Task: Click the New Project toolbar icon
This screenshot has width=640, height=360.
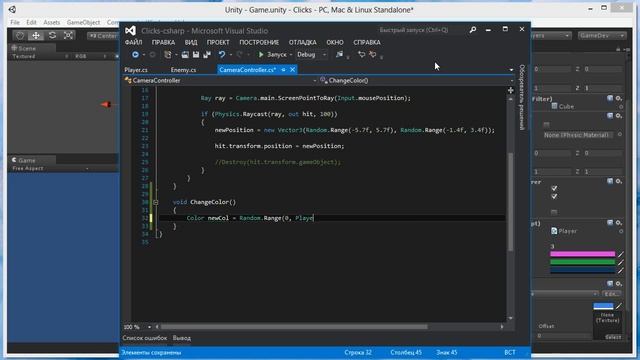Action: point(167,54)
